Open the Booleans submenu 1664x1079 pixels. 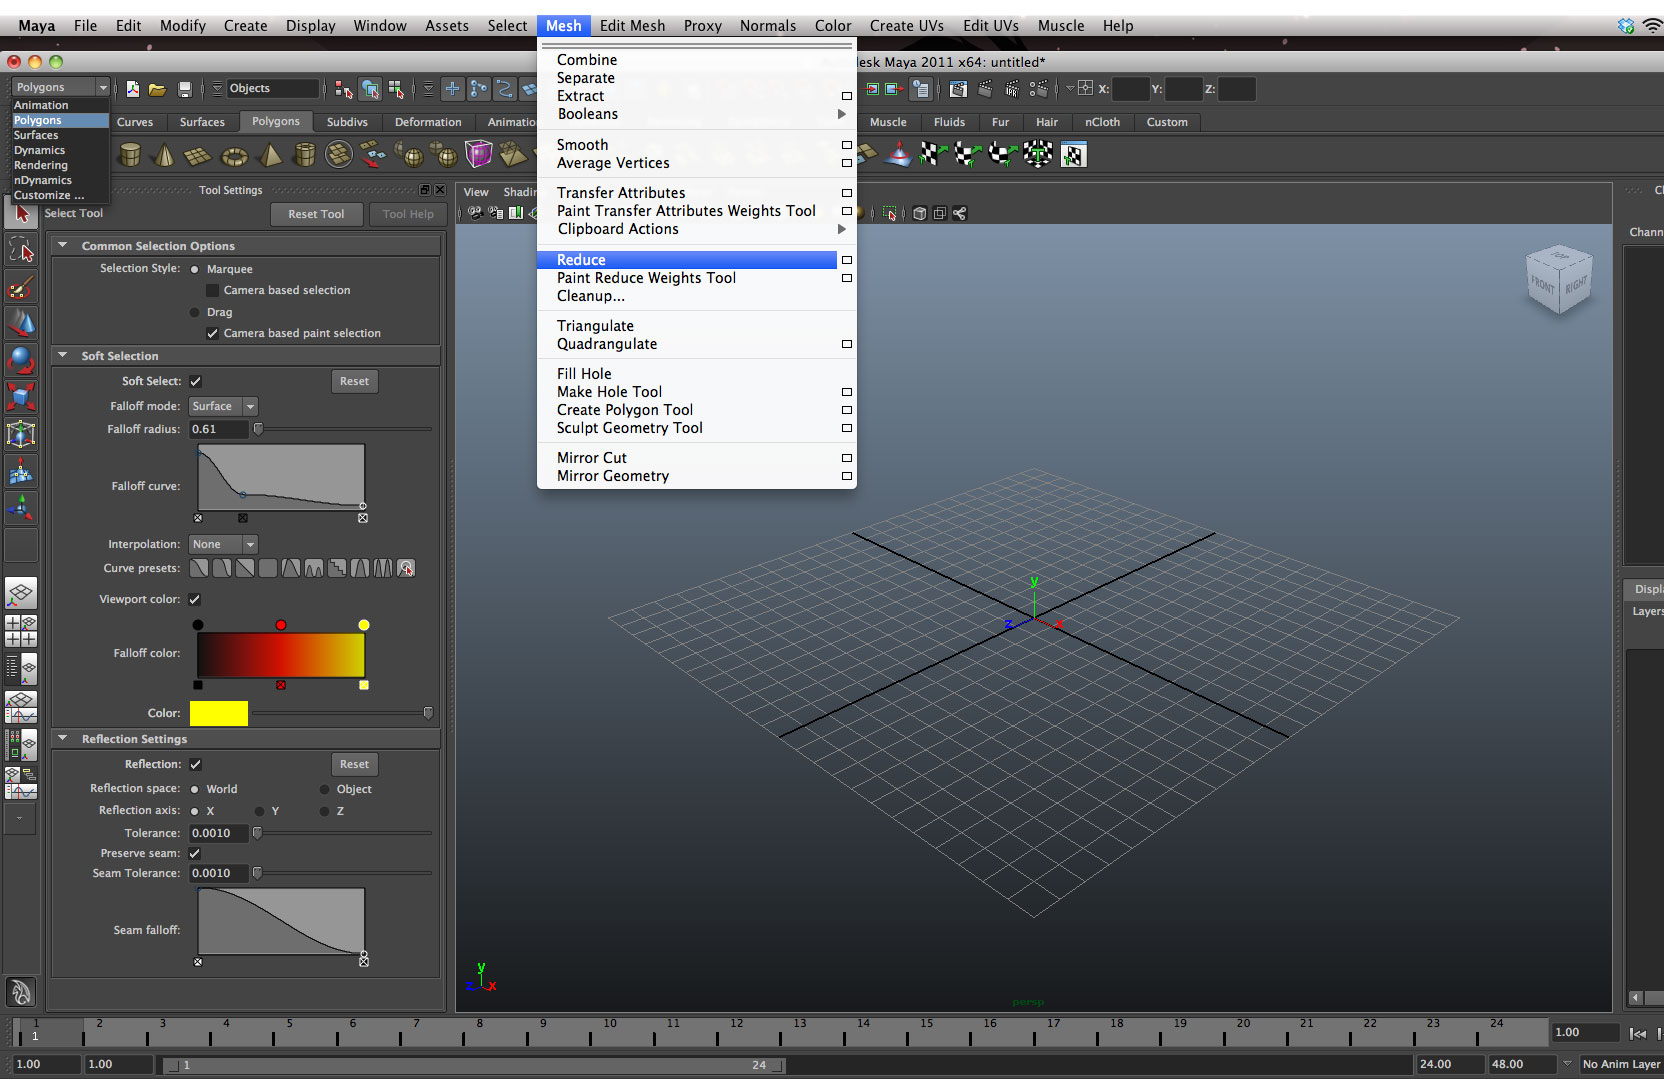click(x=696, y=114)
